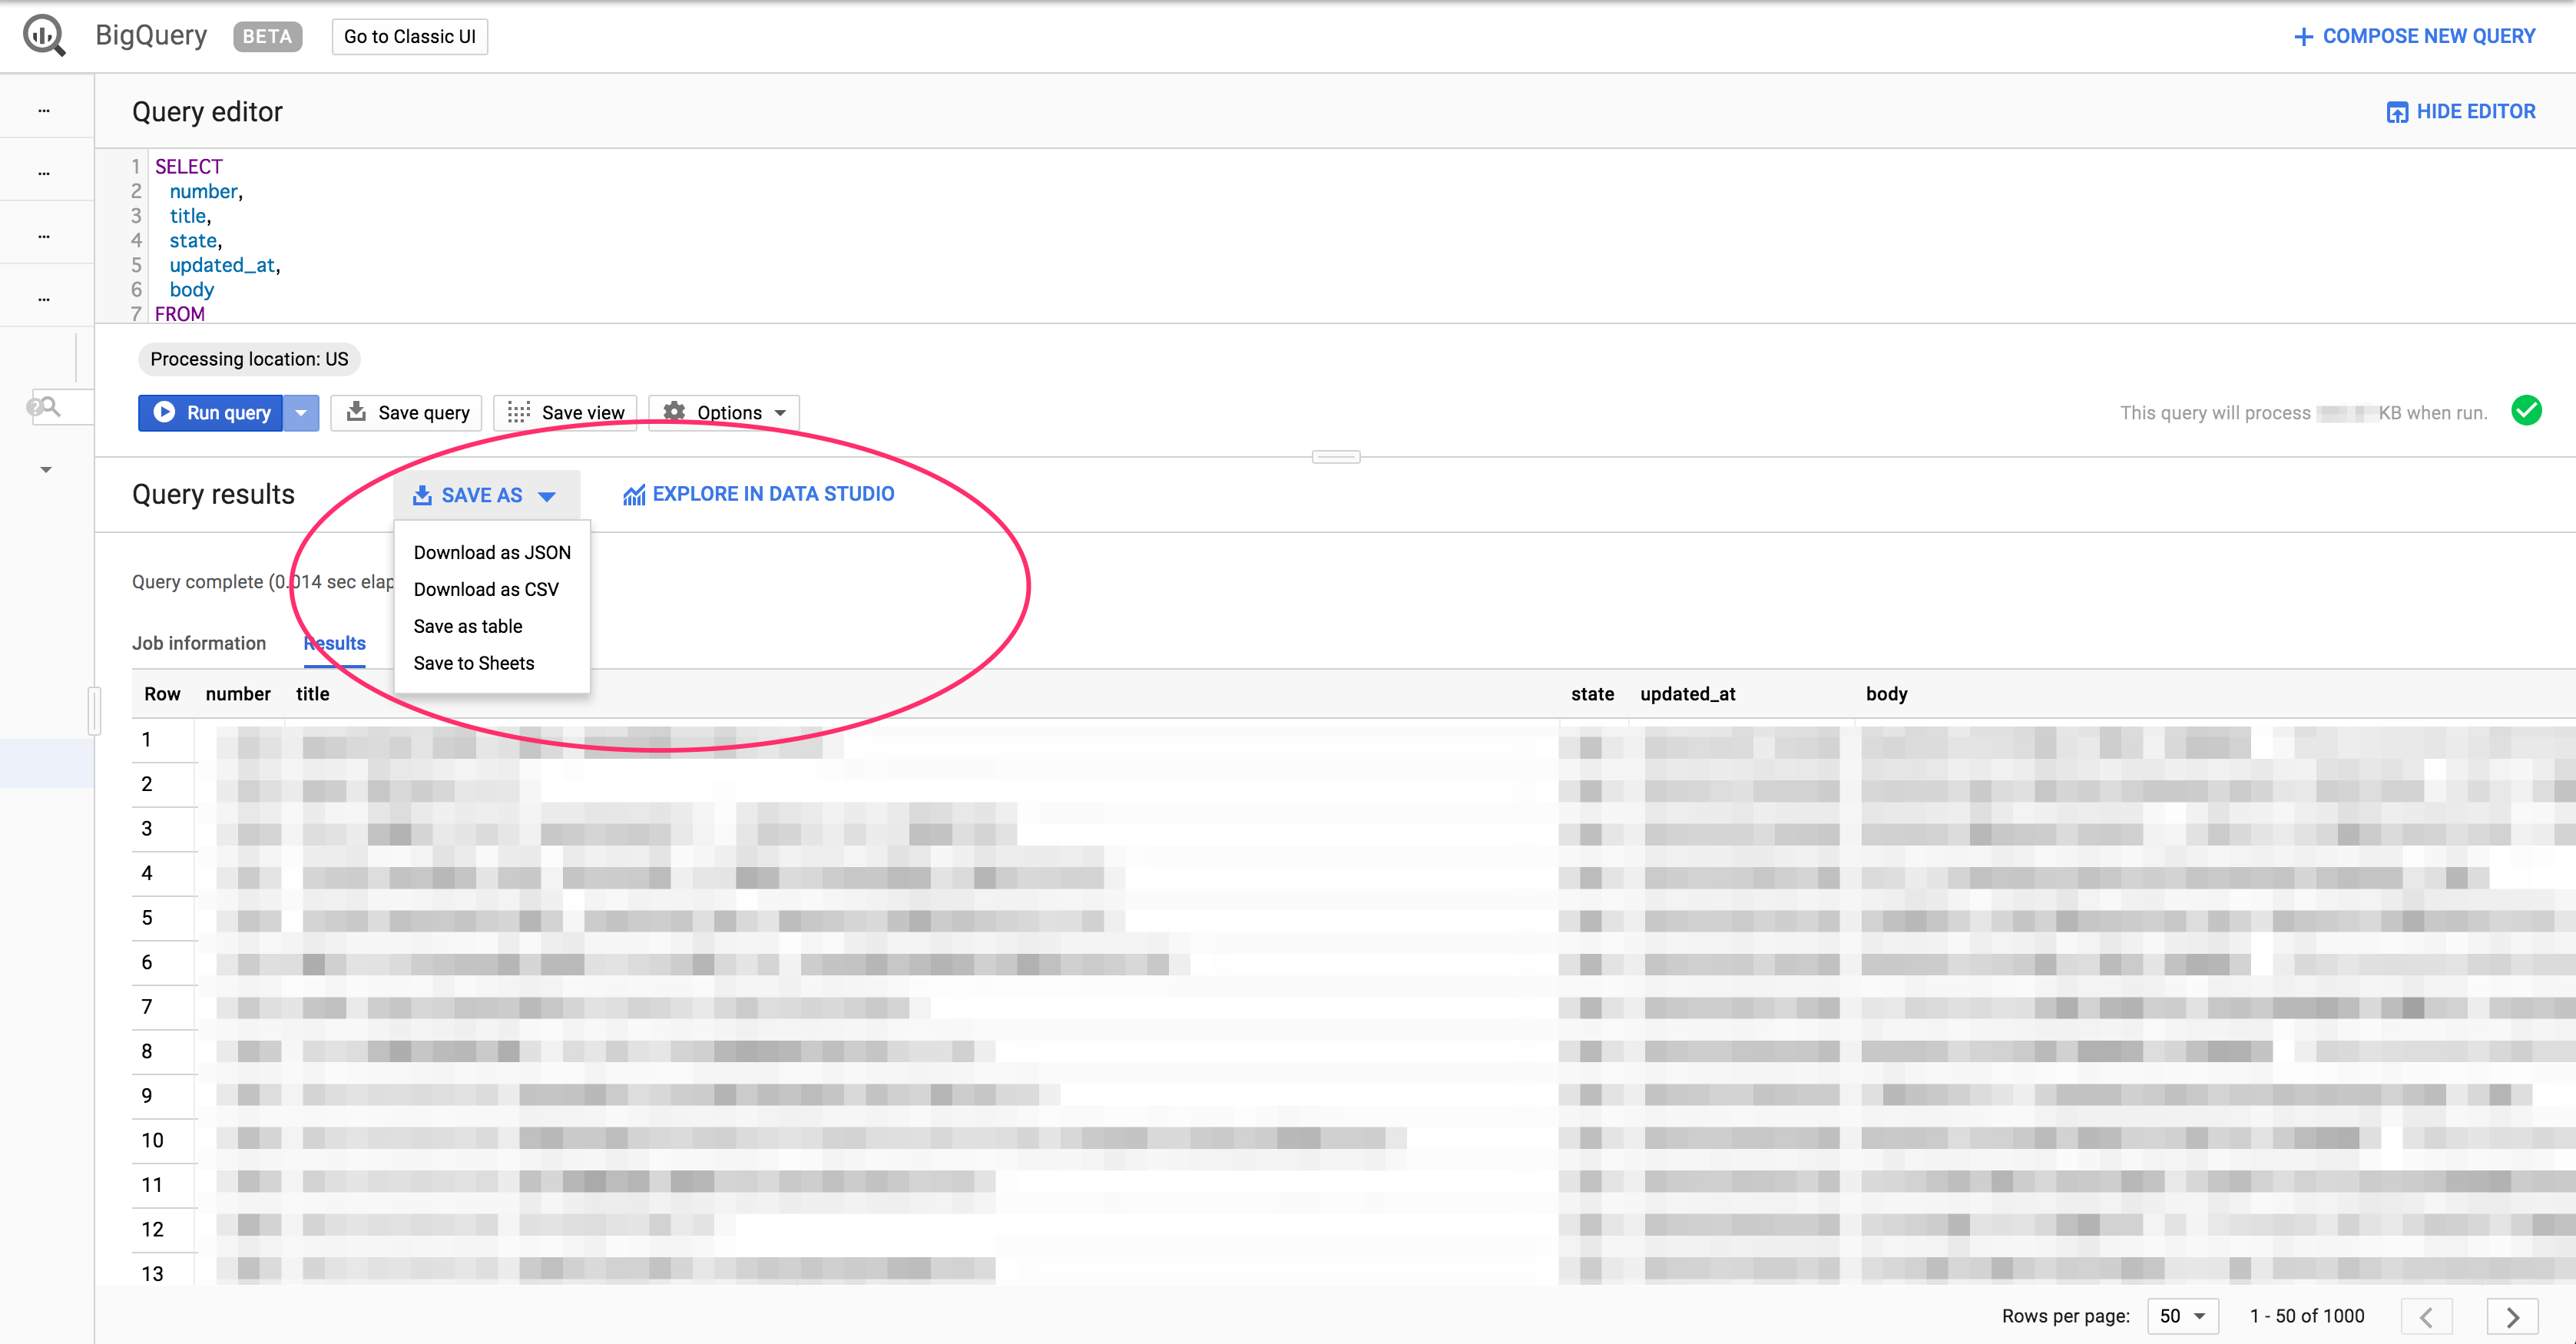Screen dimensions: 2576x1344
Task: Go to previous results page
Action: point(2427,1316)
